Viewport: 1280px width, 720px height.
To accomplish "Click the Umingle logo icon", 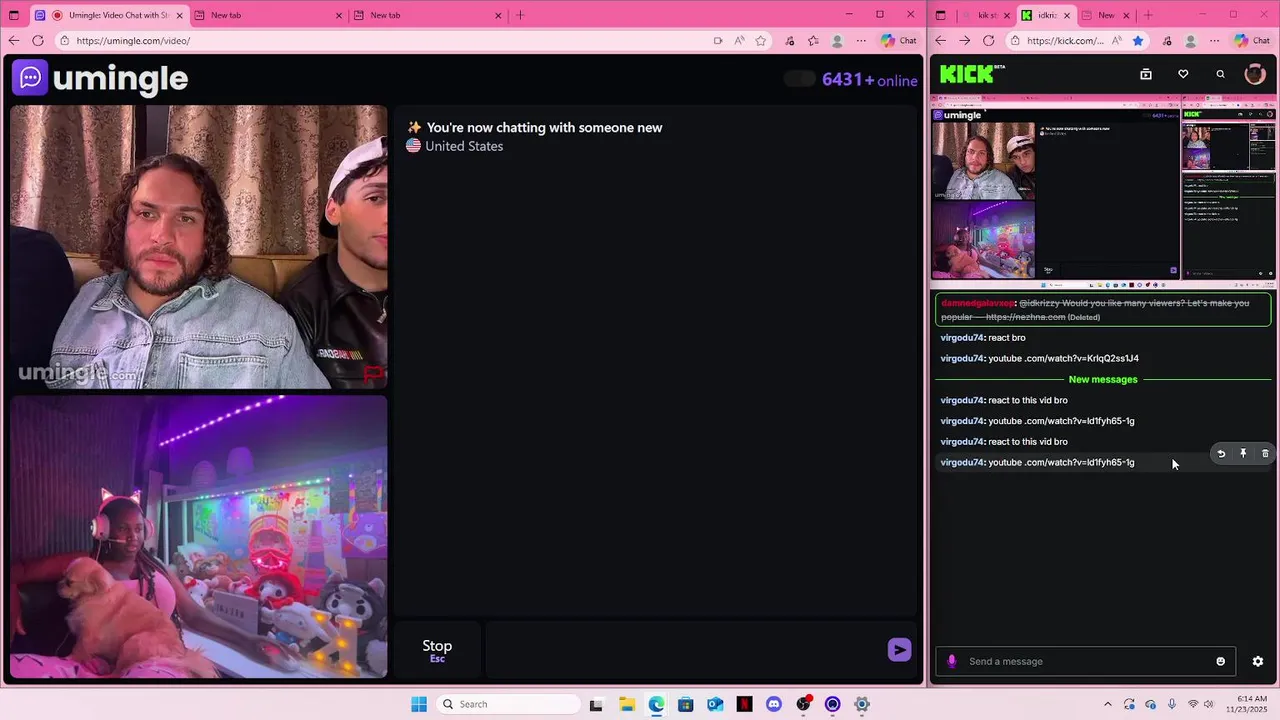I will pyautogui.click(x=30, y=78).
